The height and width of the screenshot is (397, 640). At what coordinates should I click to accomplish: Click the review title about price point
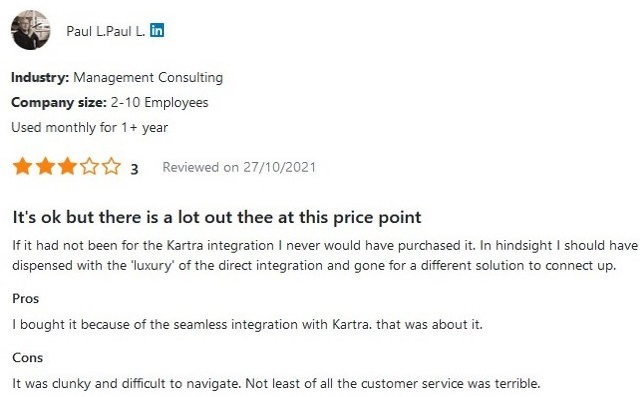coord(217,217)
